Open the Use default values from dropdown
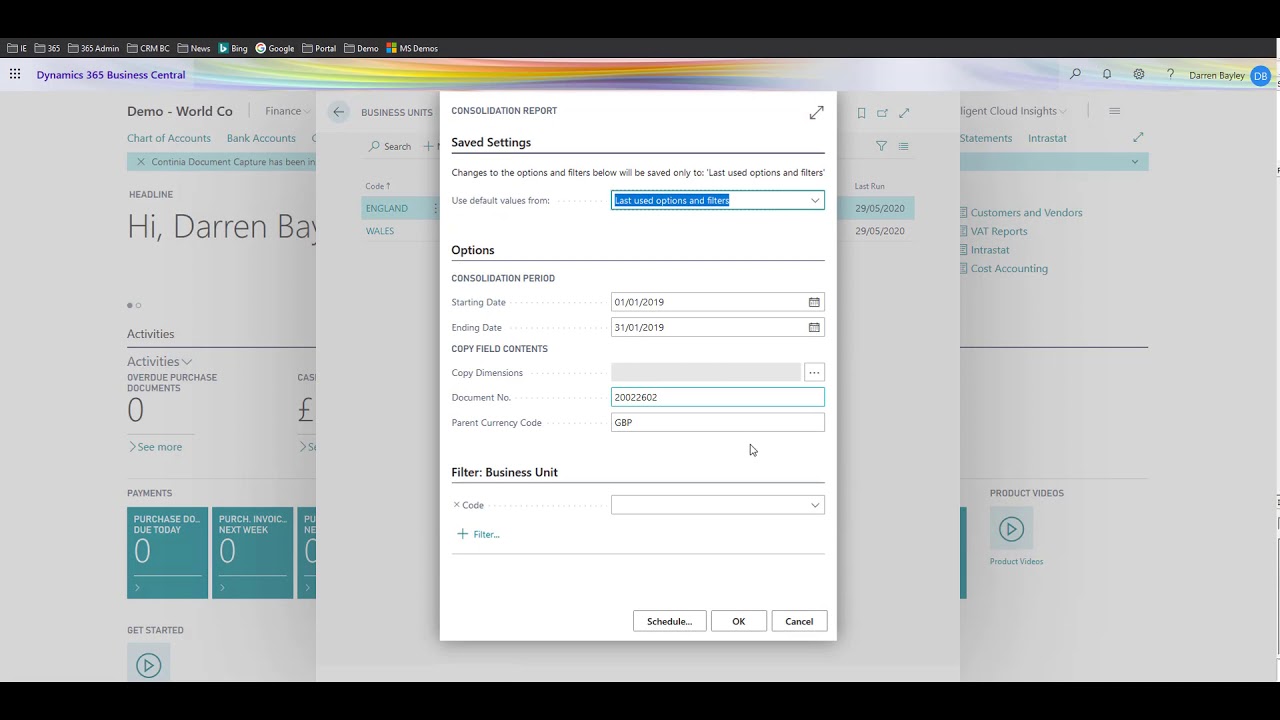The image size is (1280, 720). pos(815,200)
